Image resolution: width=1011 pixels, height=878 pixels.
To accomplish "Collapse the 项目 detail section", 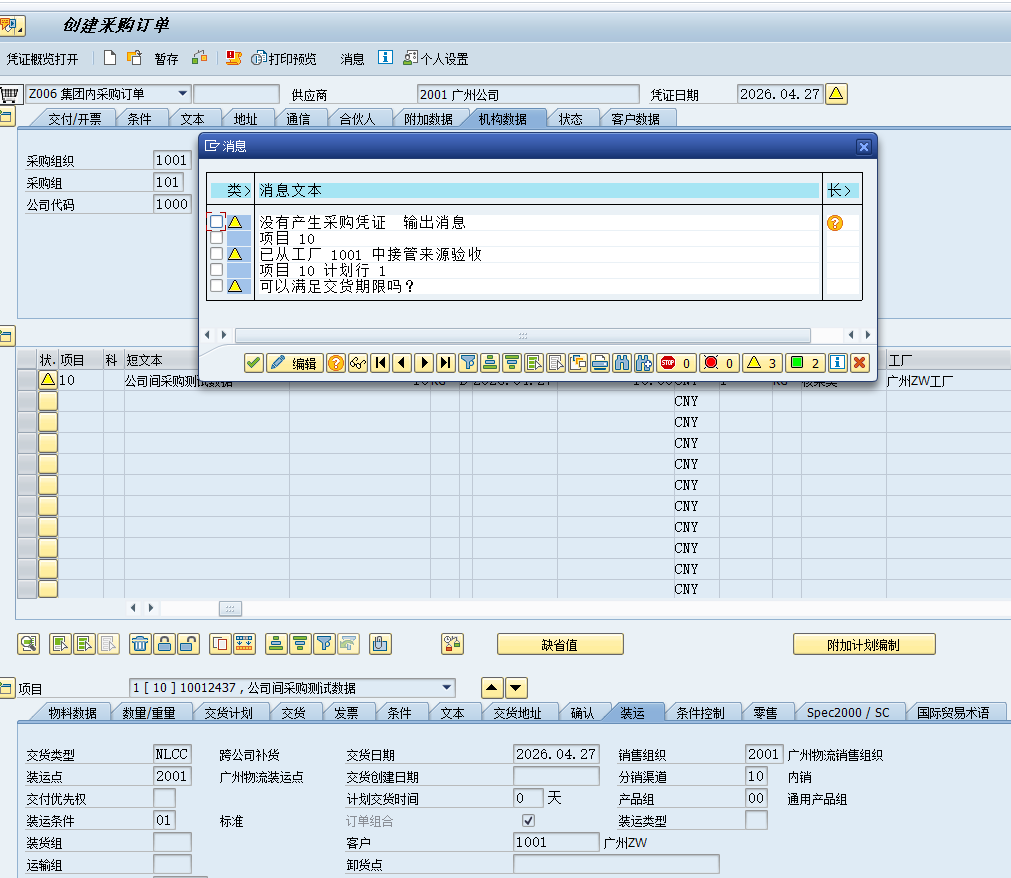I will click(7, 688).
